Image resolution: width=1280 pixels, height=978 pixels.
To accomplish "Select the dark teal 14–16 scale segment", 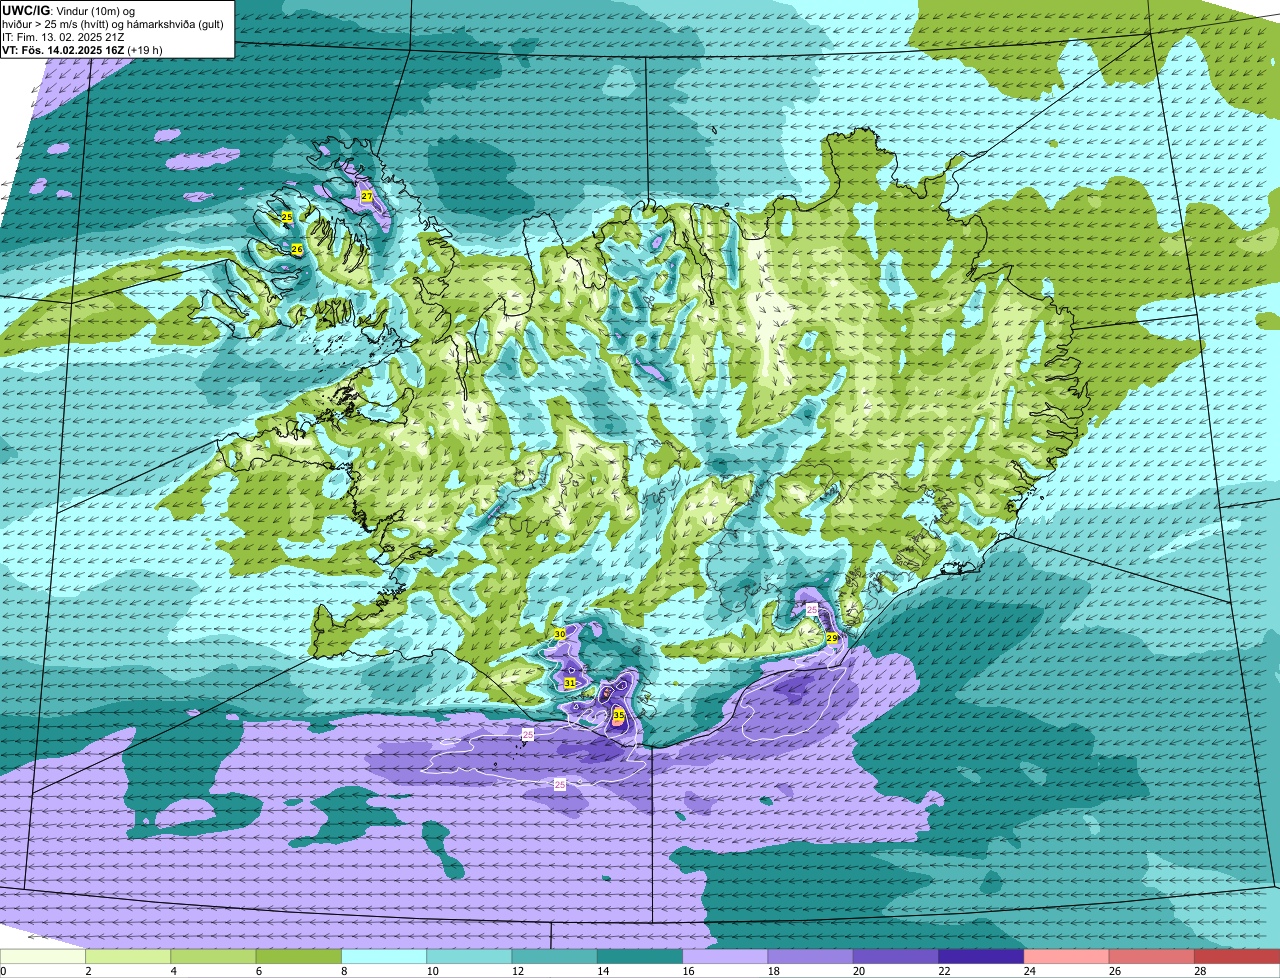I will [x=640, y=956].
